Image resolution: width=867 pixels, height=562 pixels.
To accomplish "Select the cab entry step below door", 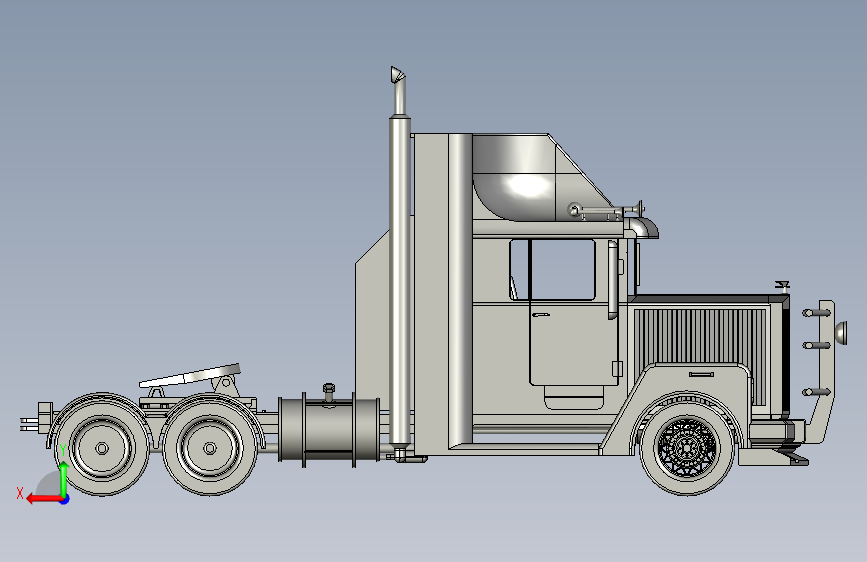I will (574, 397).
